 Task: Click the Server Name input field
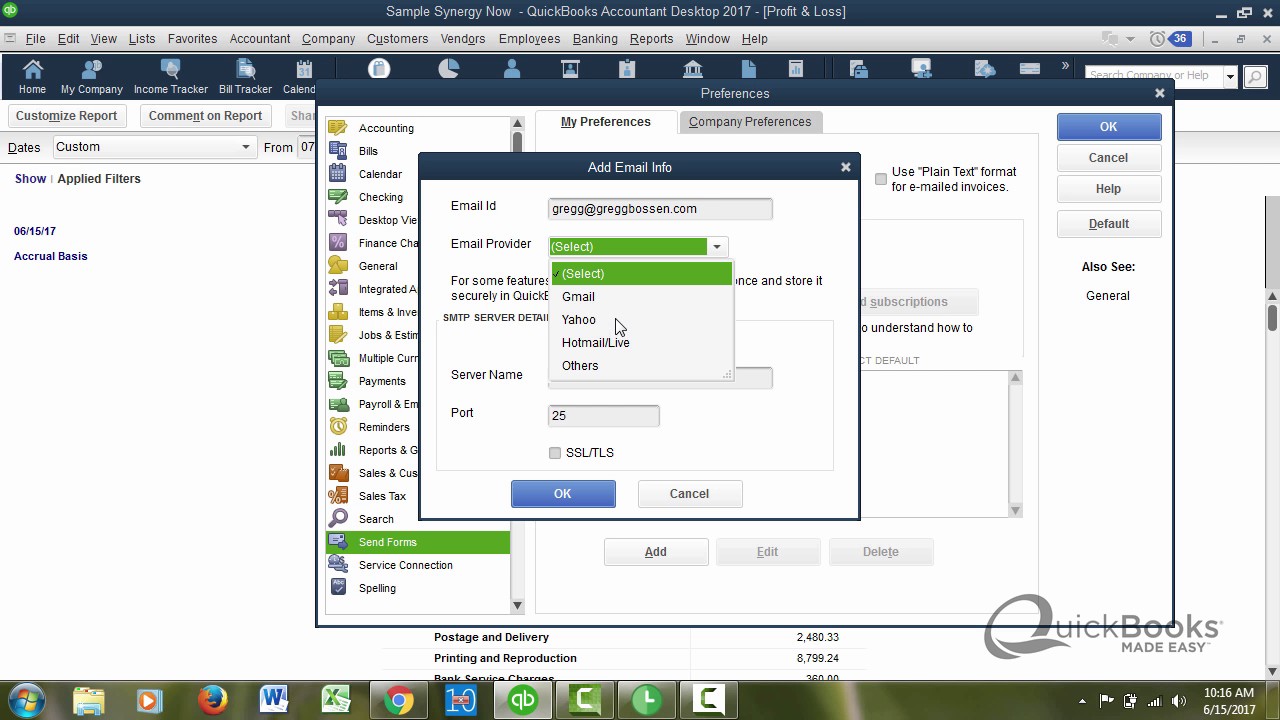coord(660,378)
